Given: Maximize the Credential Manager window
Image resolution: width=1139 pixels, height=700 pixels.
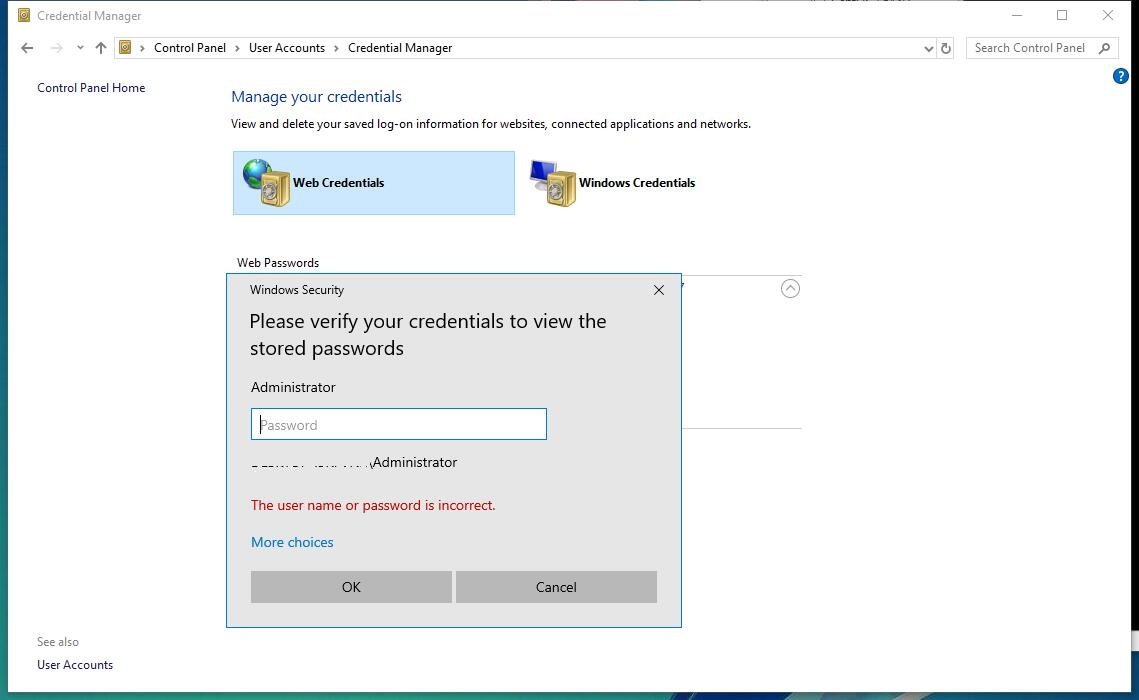Looking at the screenshot, I should tap(1062, 15).
